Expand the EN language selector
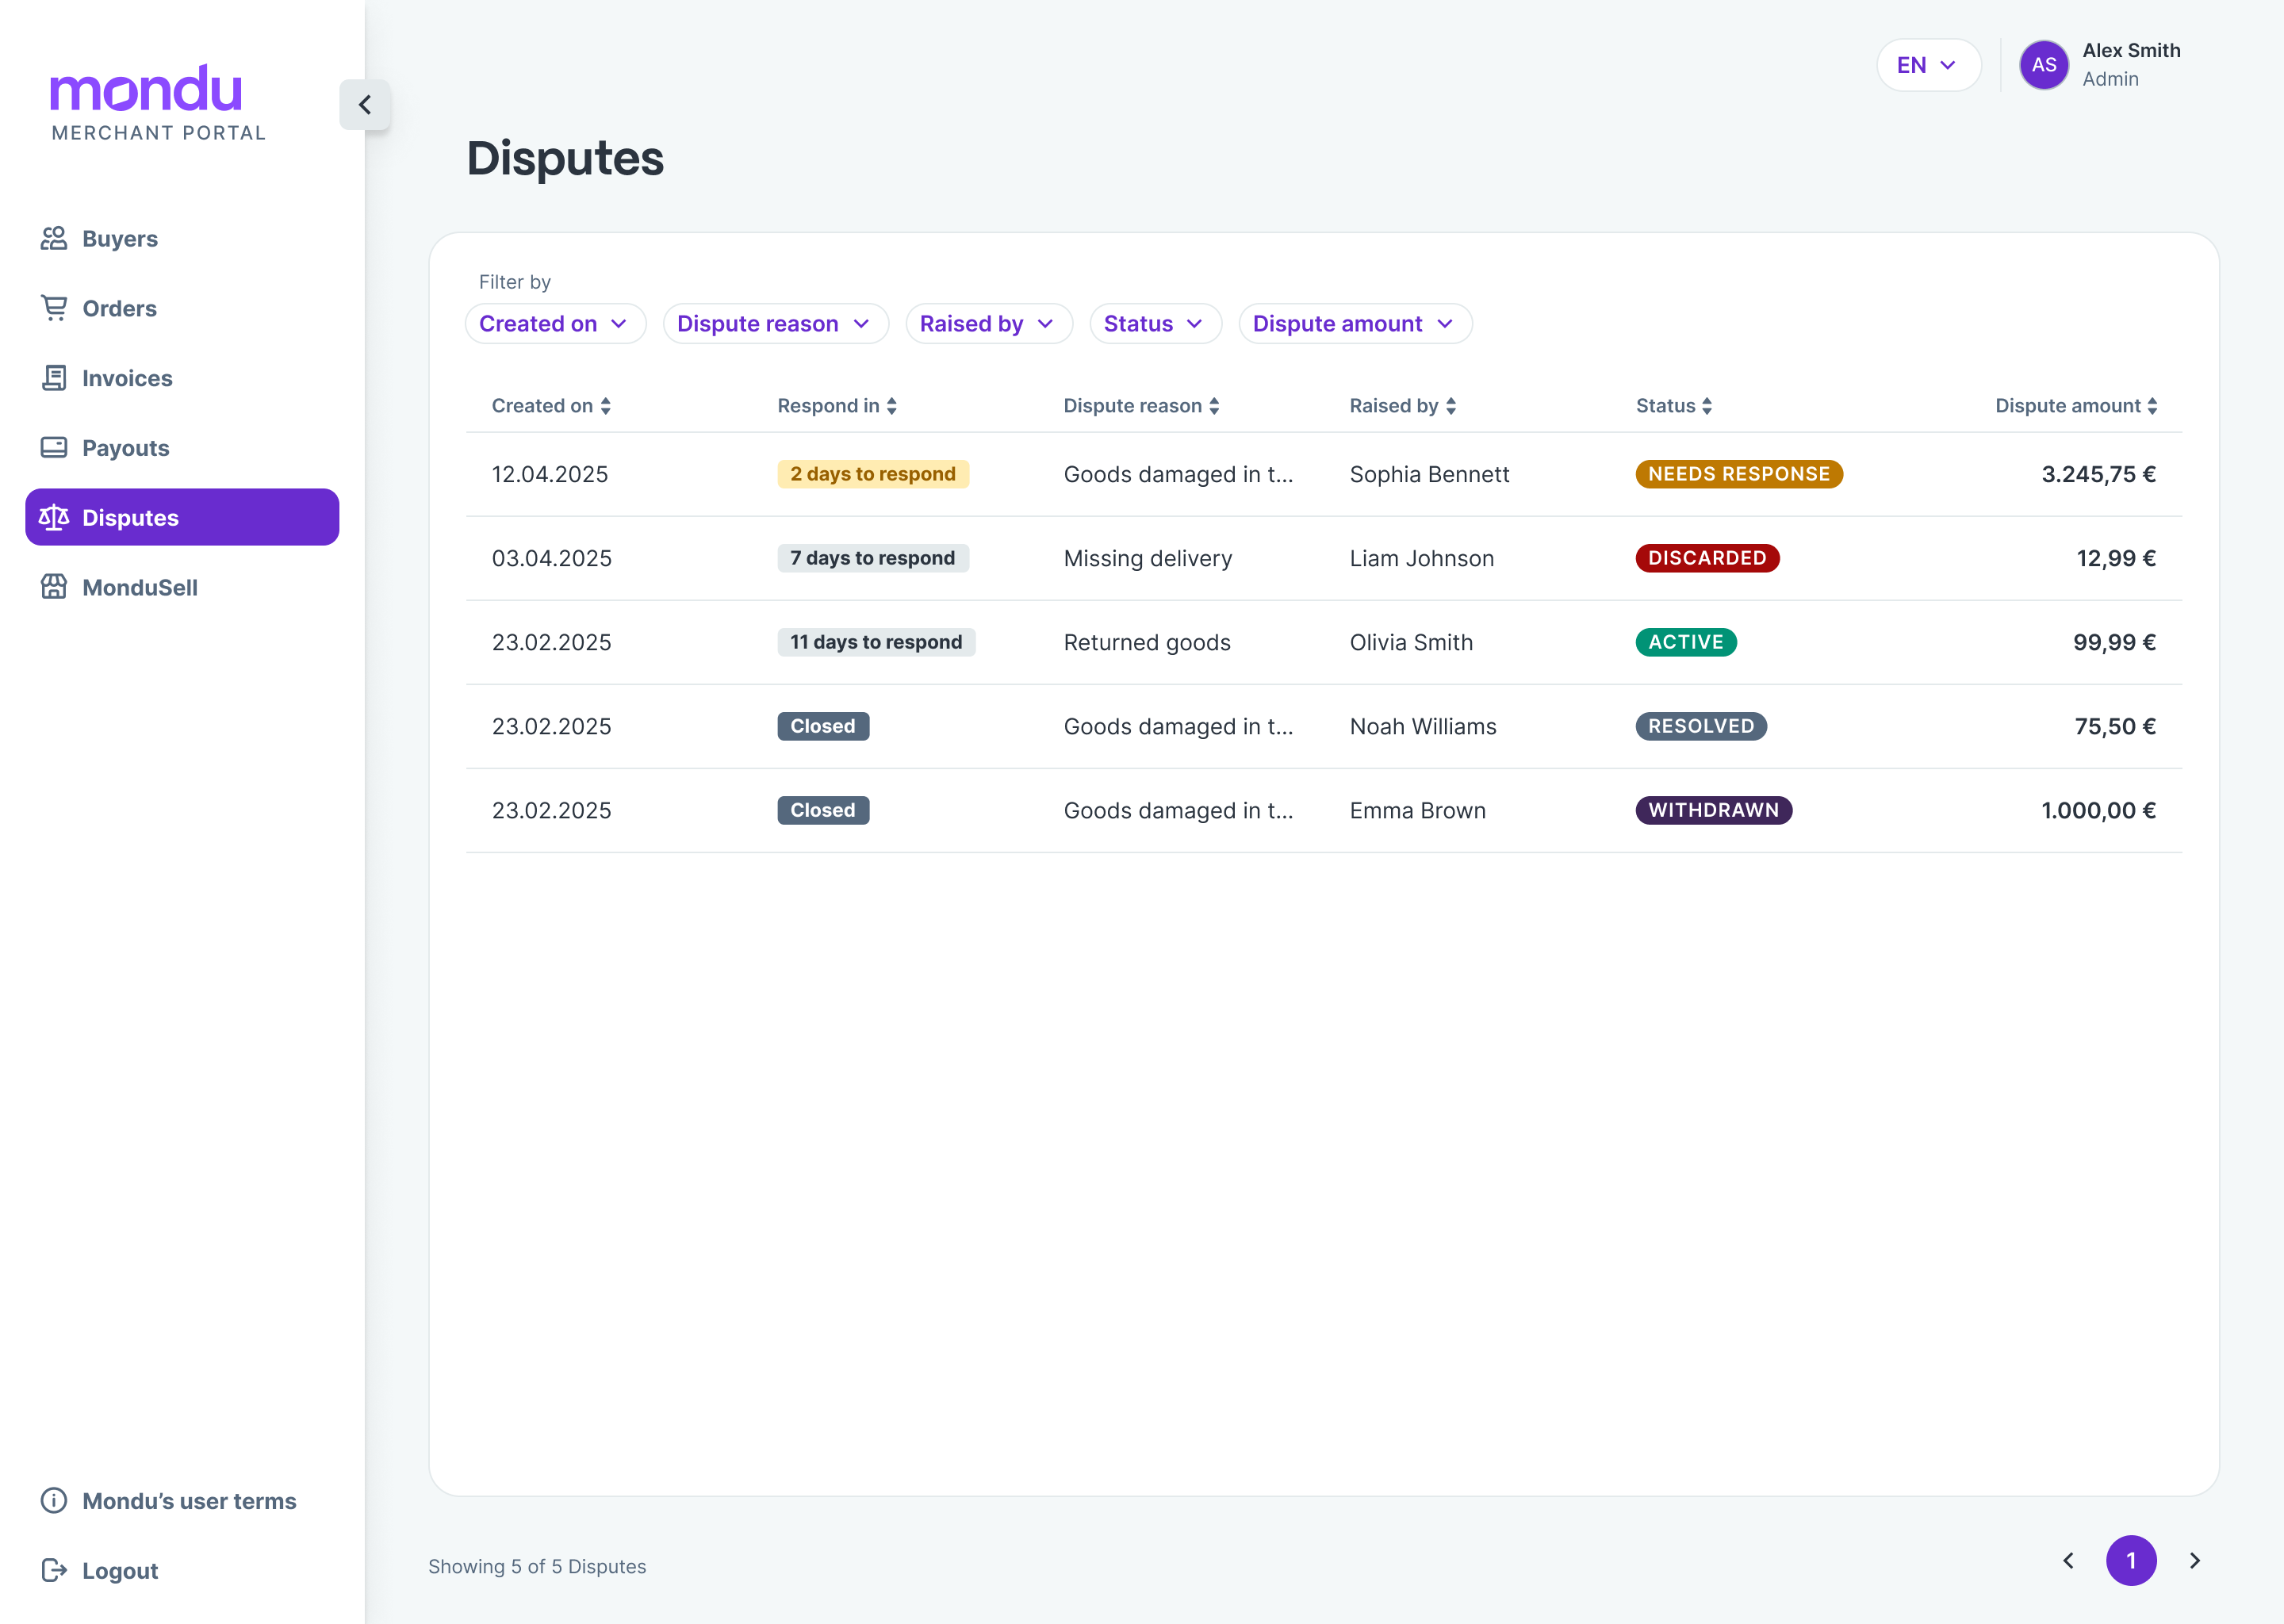2284x1624 pixels. coord(1927,65)
